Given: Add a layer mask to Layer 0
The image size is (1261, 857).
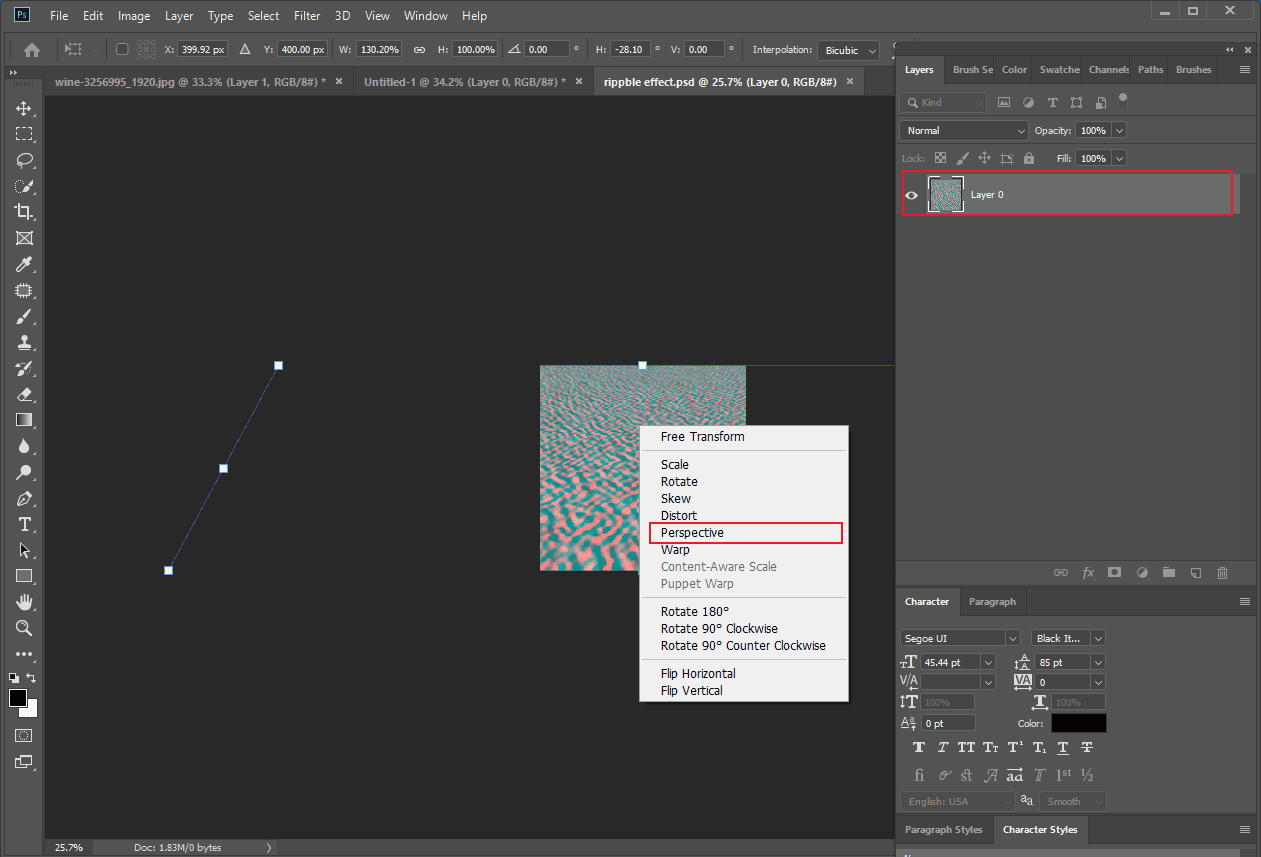Looking at the screenshot, I should [x=1114, y=572].
